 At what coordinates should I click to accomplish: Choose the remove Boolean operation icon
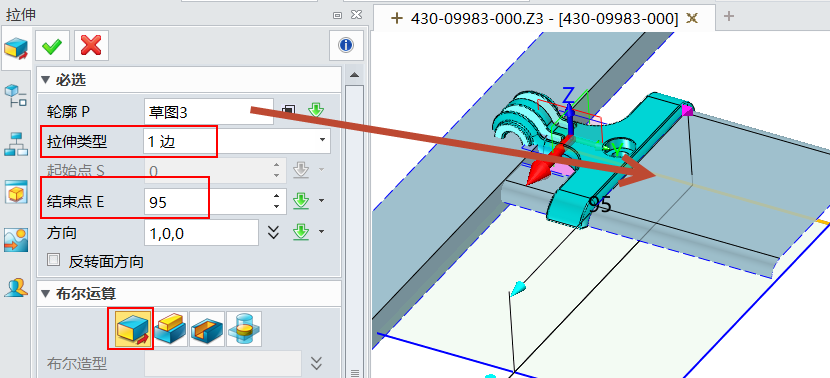(208, 329)
